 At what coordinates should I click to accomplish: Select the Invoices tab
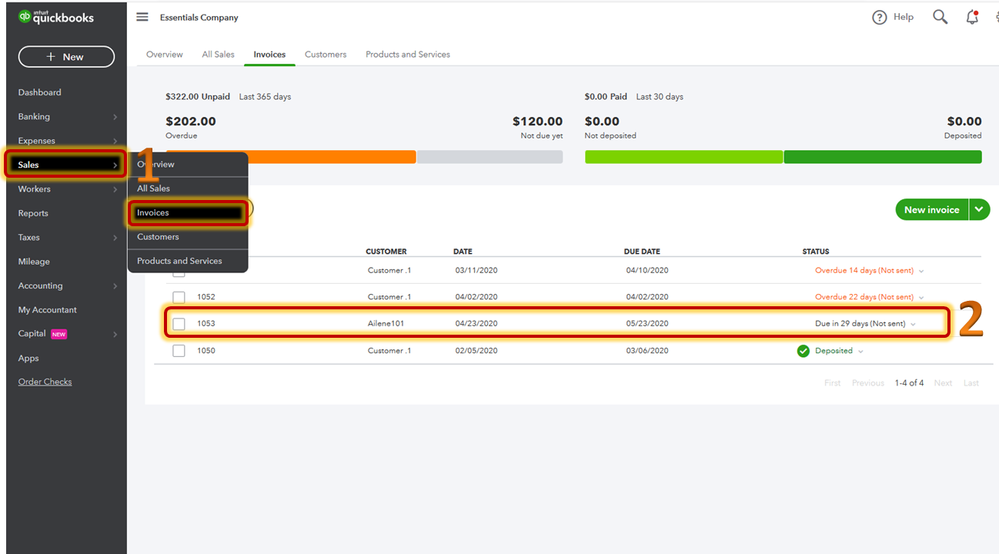[270, 55]
